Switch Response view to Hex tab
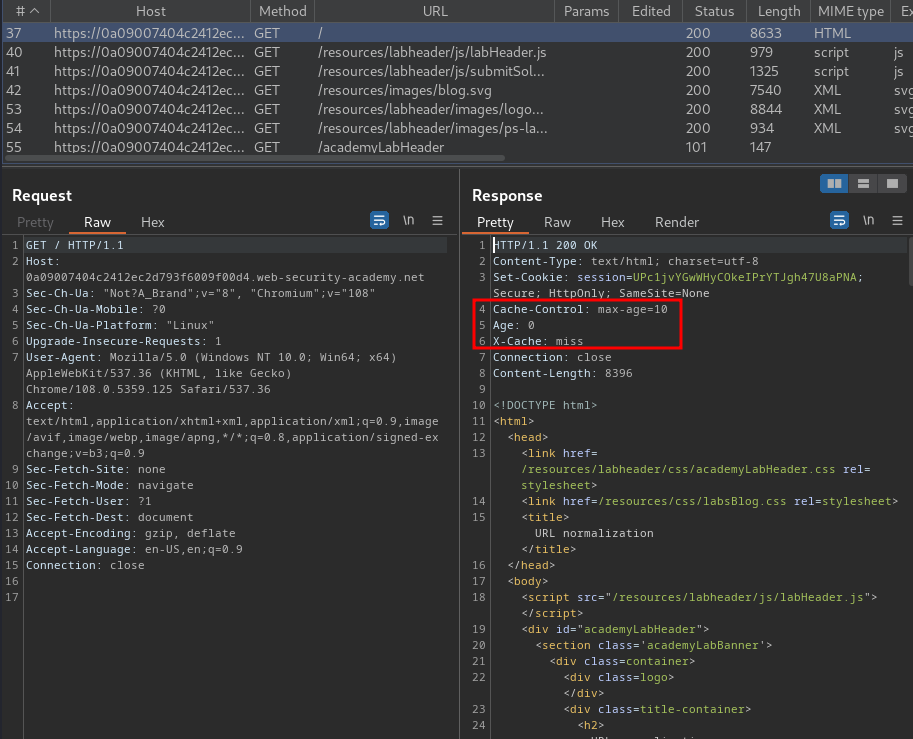The width and height of the screenshot is (913, 739). [x=613, y=222]
